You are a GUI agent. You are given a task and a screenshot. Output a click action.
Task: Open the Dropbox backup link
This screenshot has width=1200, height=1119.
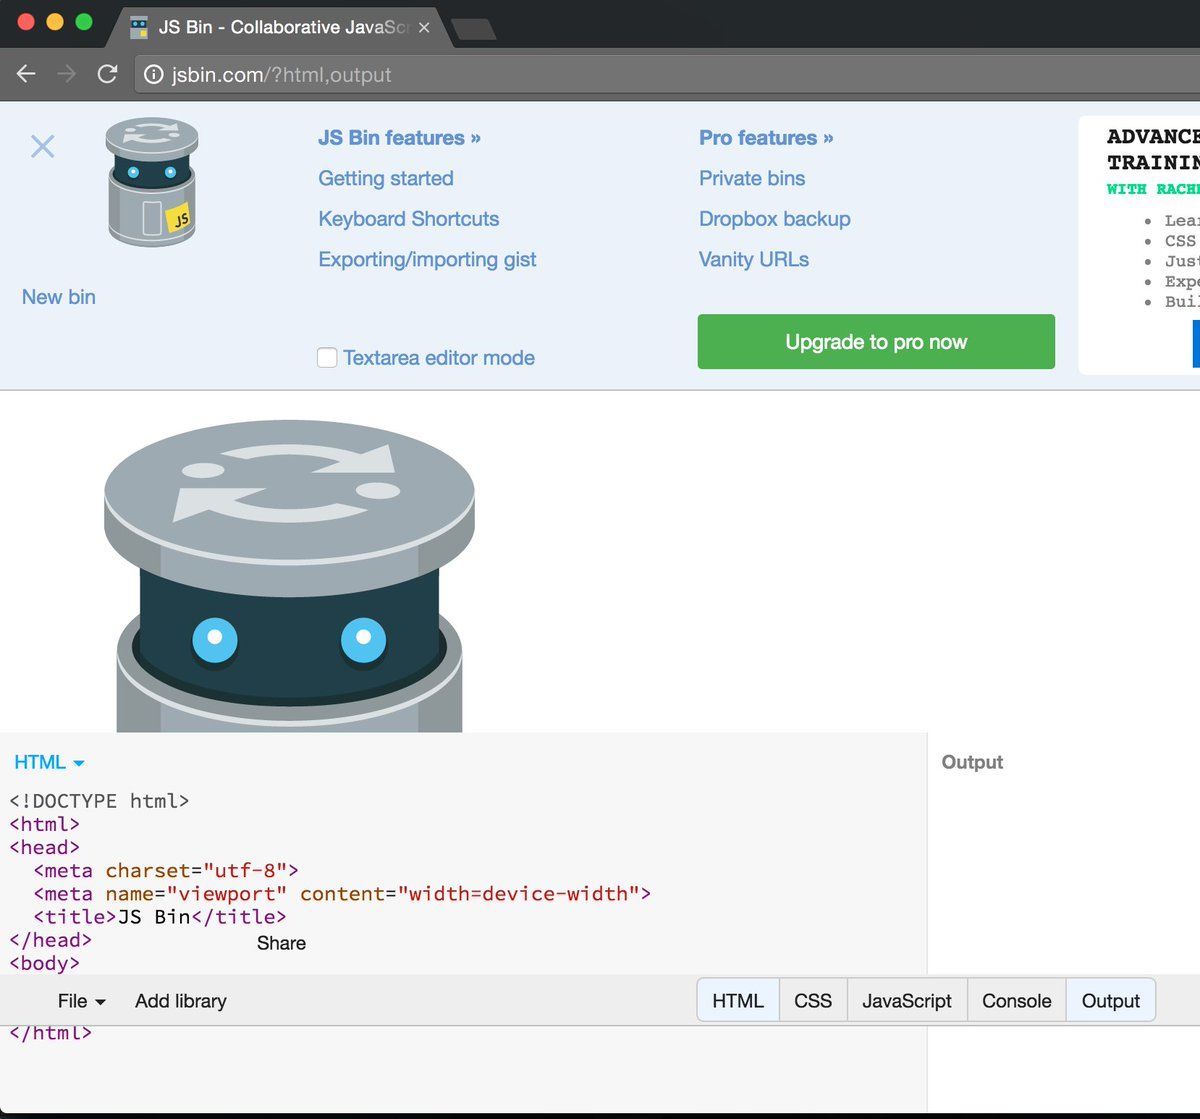(775, 219)
